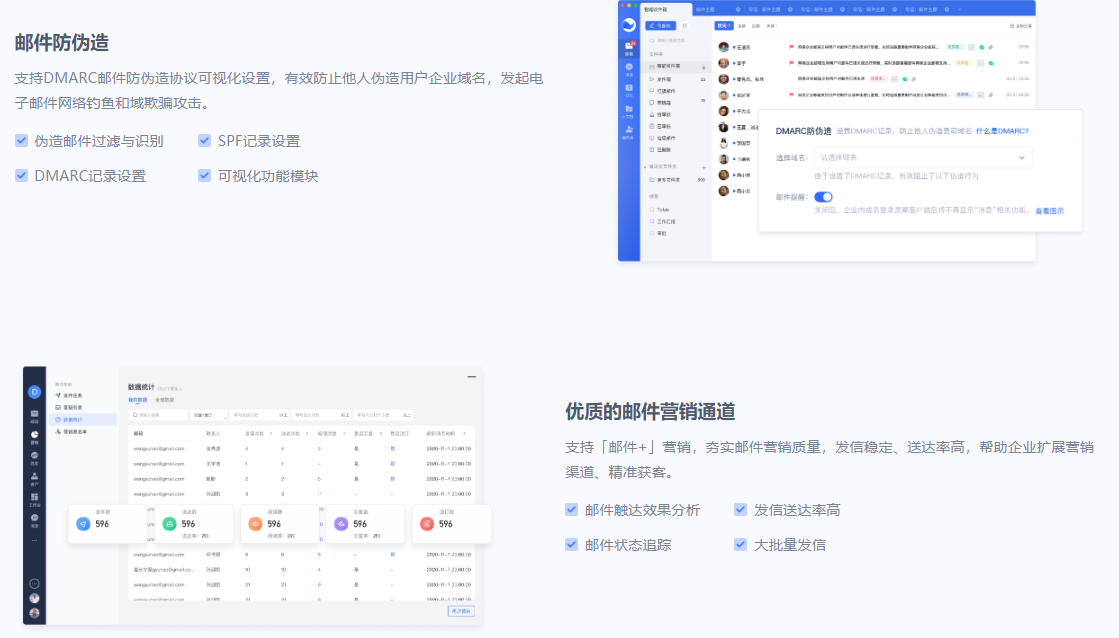
Task: Click the orange eye read-count icon
Action: [x=255, y=524]
